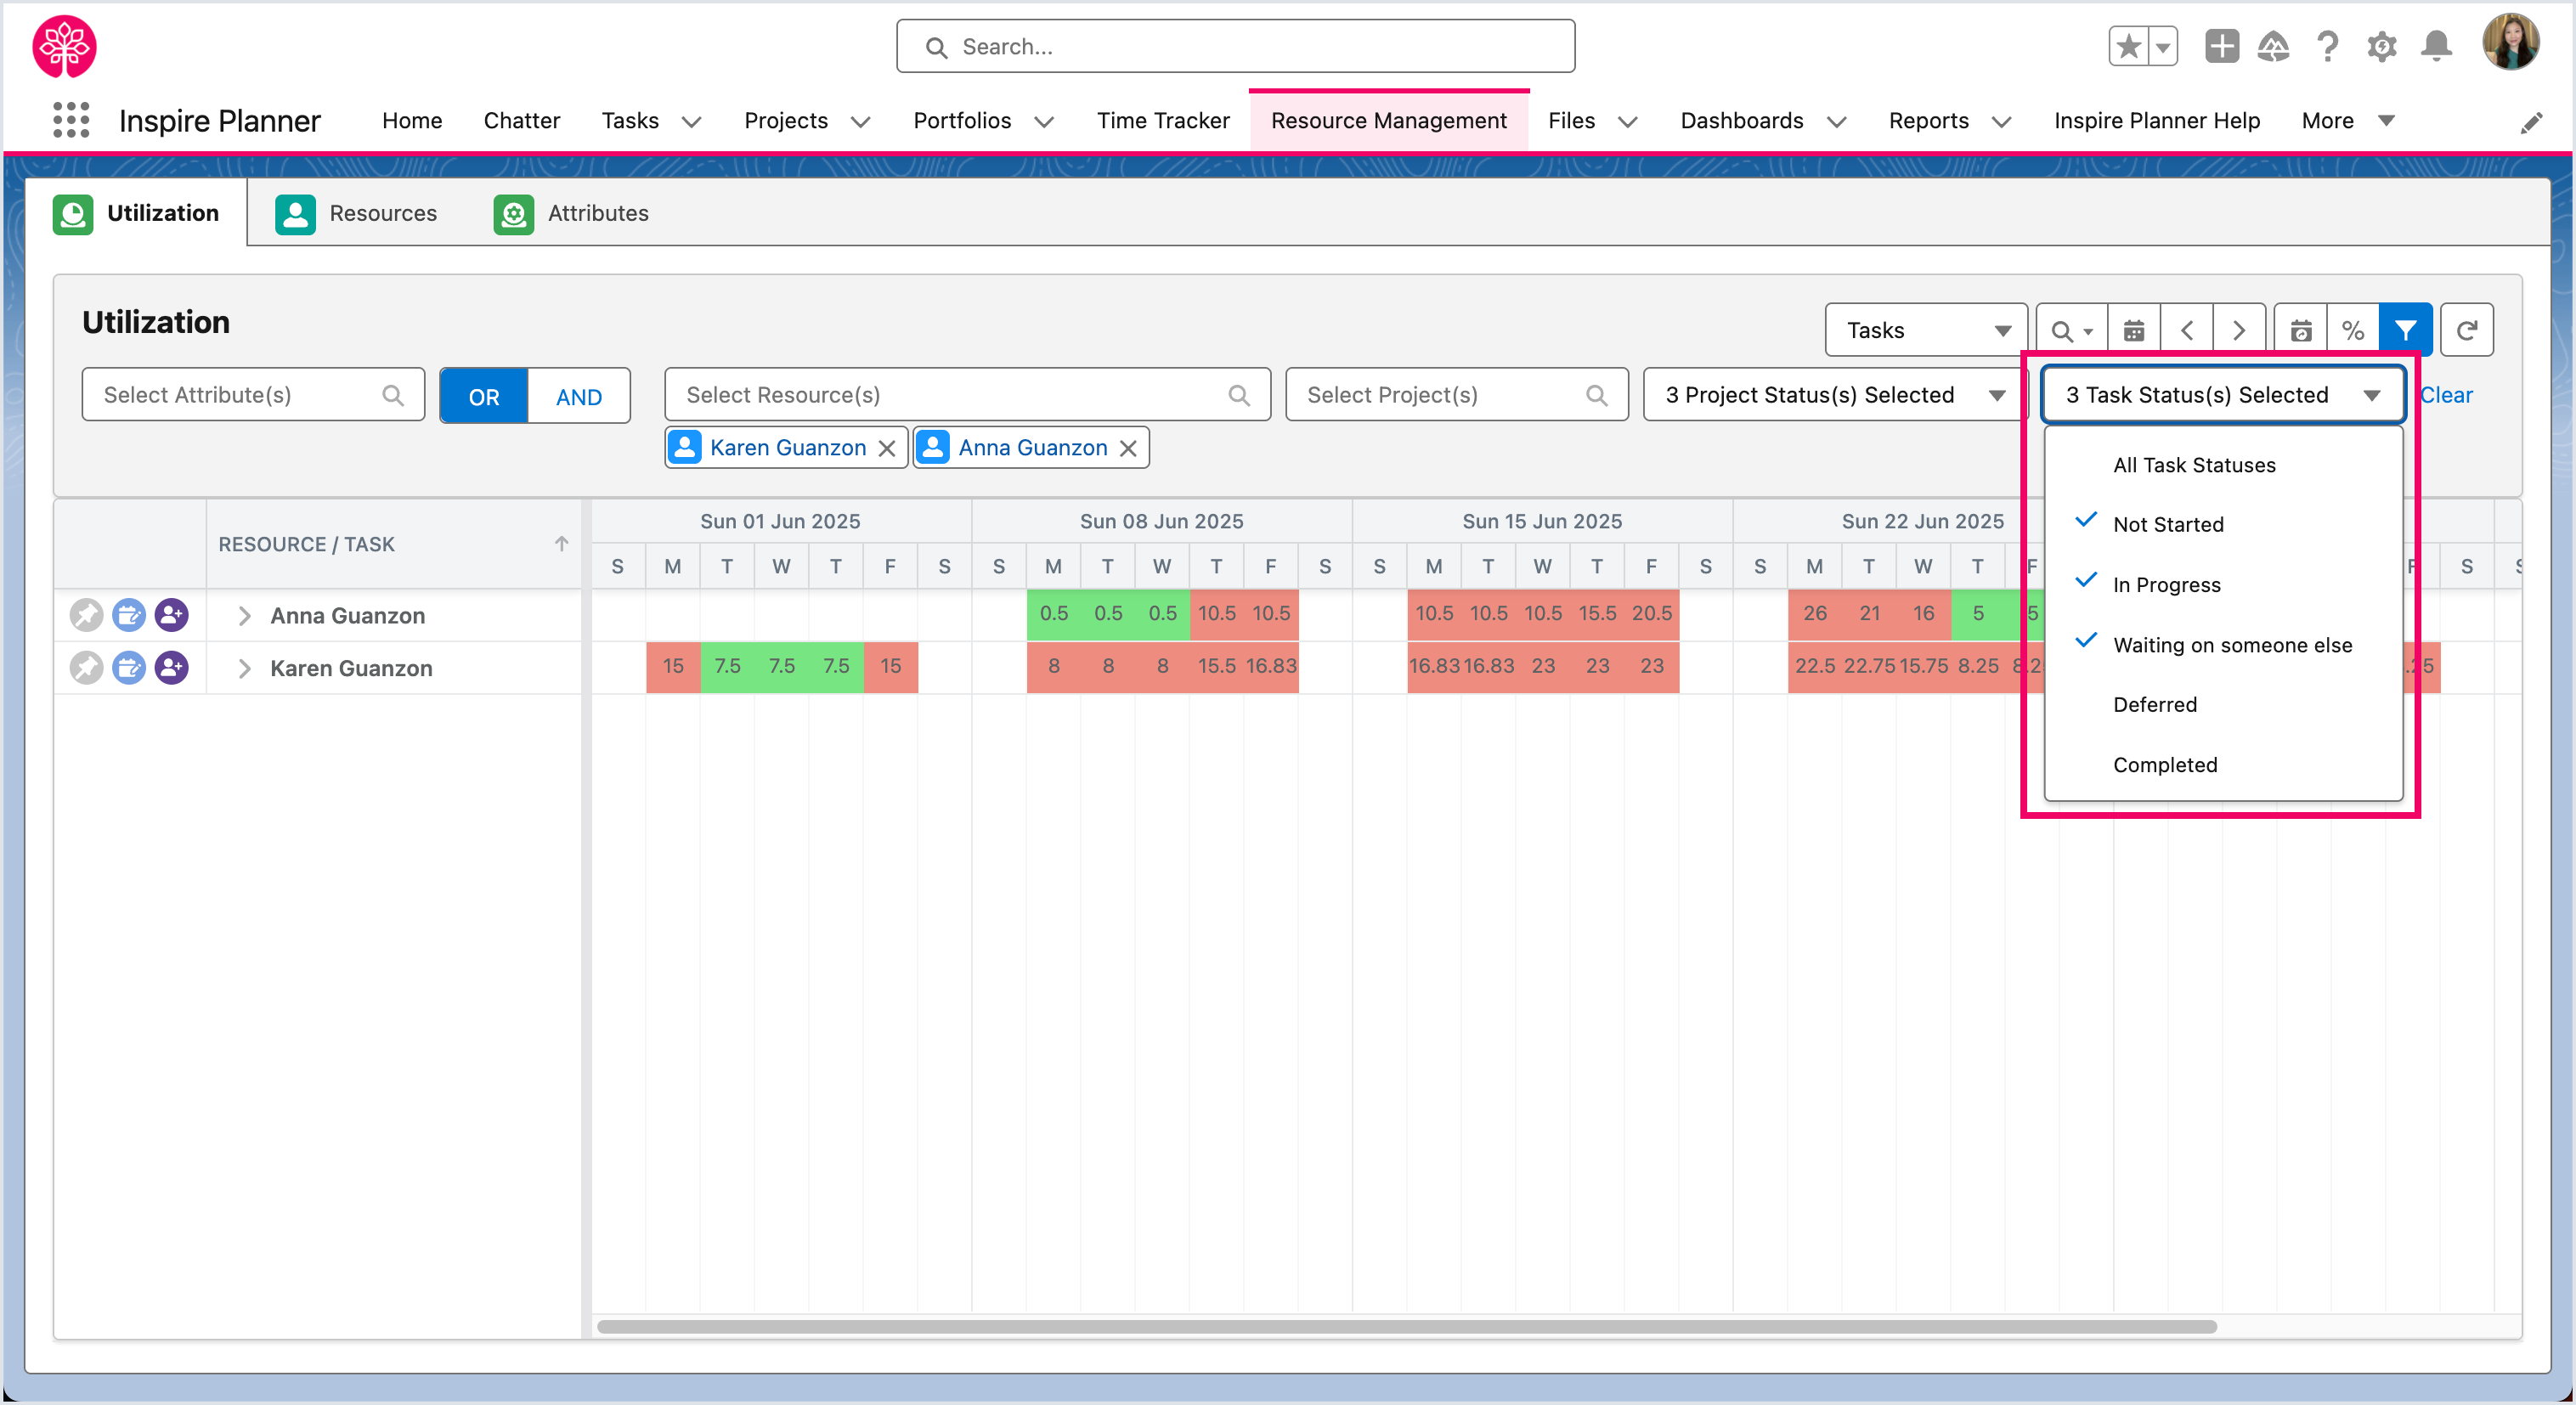The image size is (2576, 1405).
Task: Click the horizontal timeline scrollbar
Action: tap(1407, 1327)
